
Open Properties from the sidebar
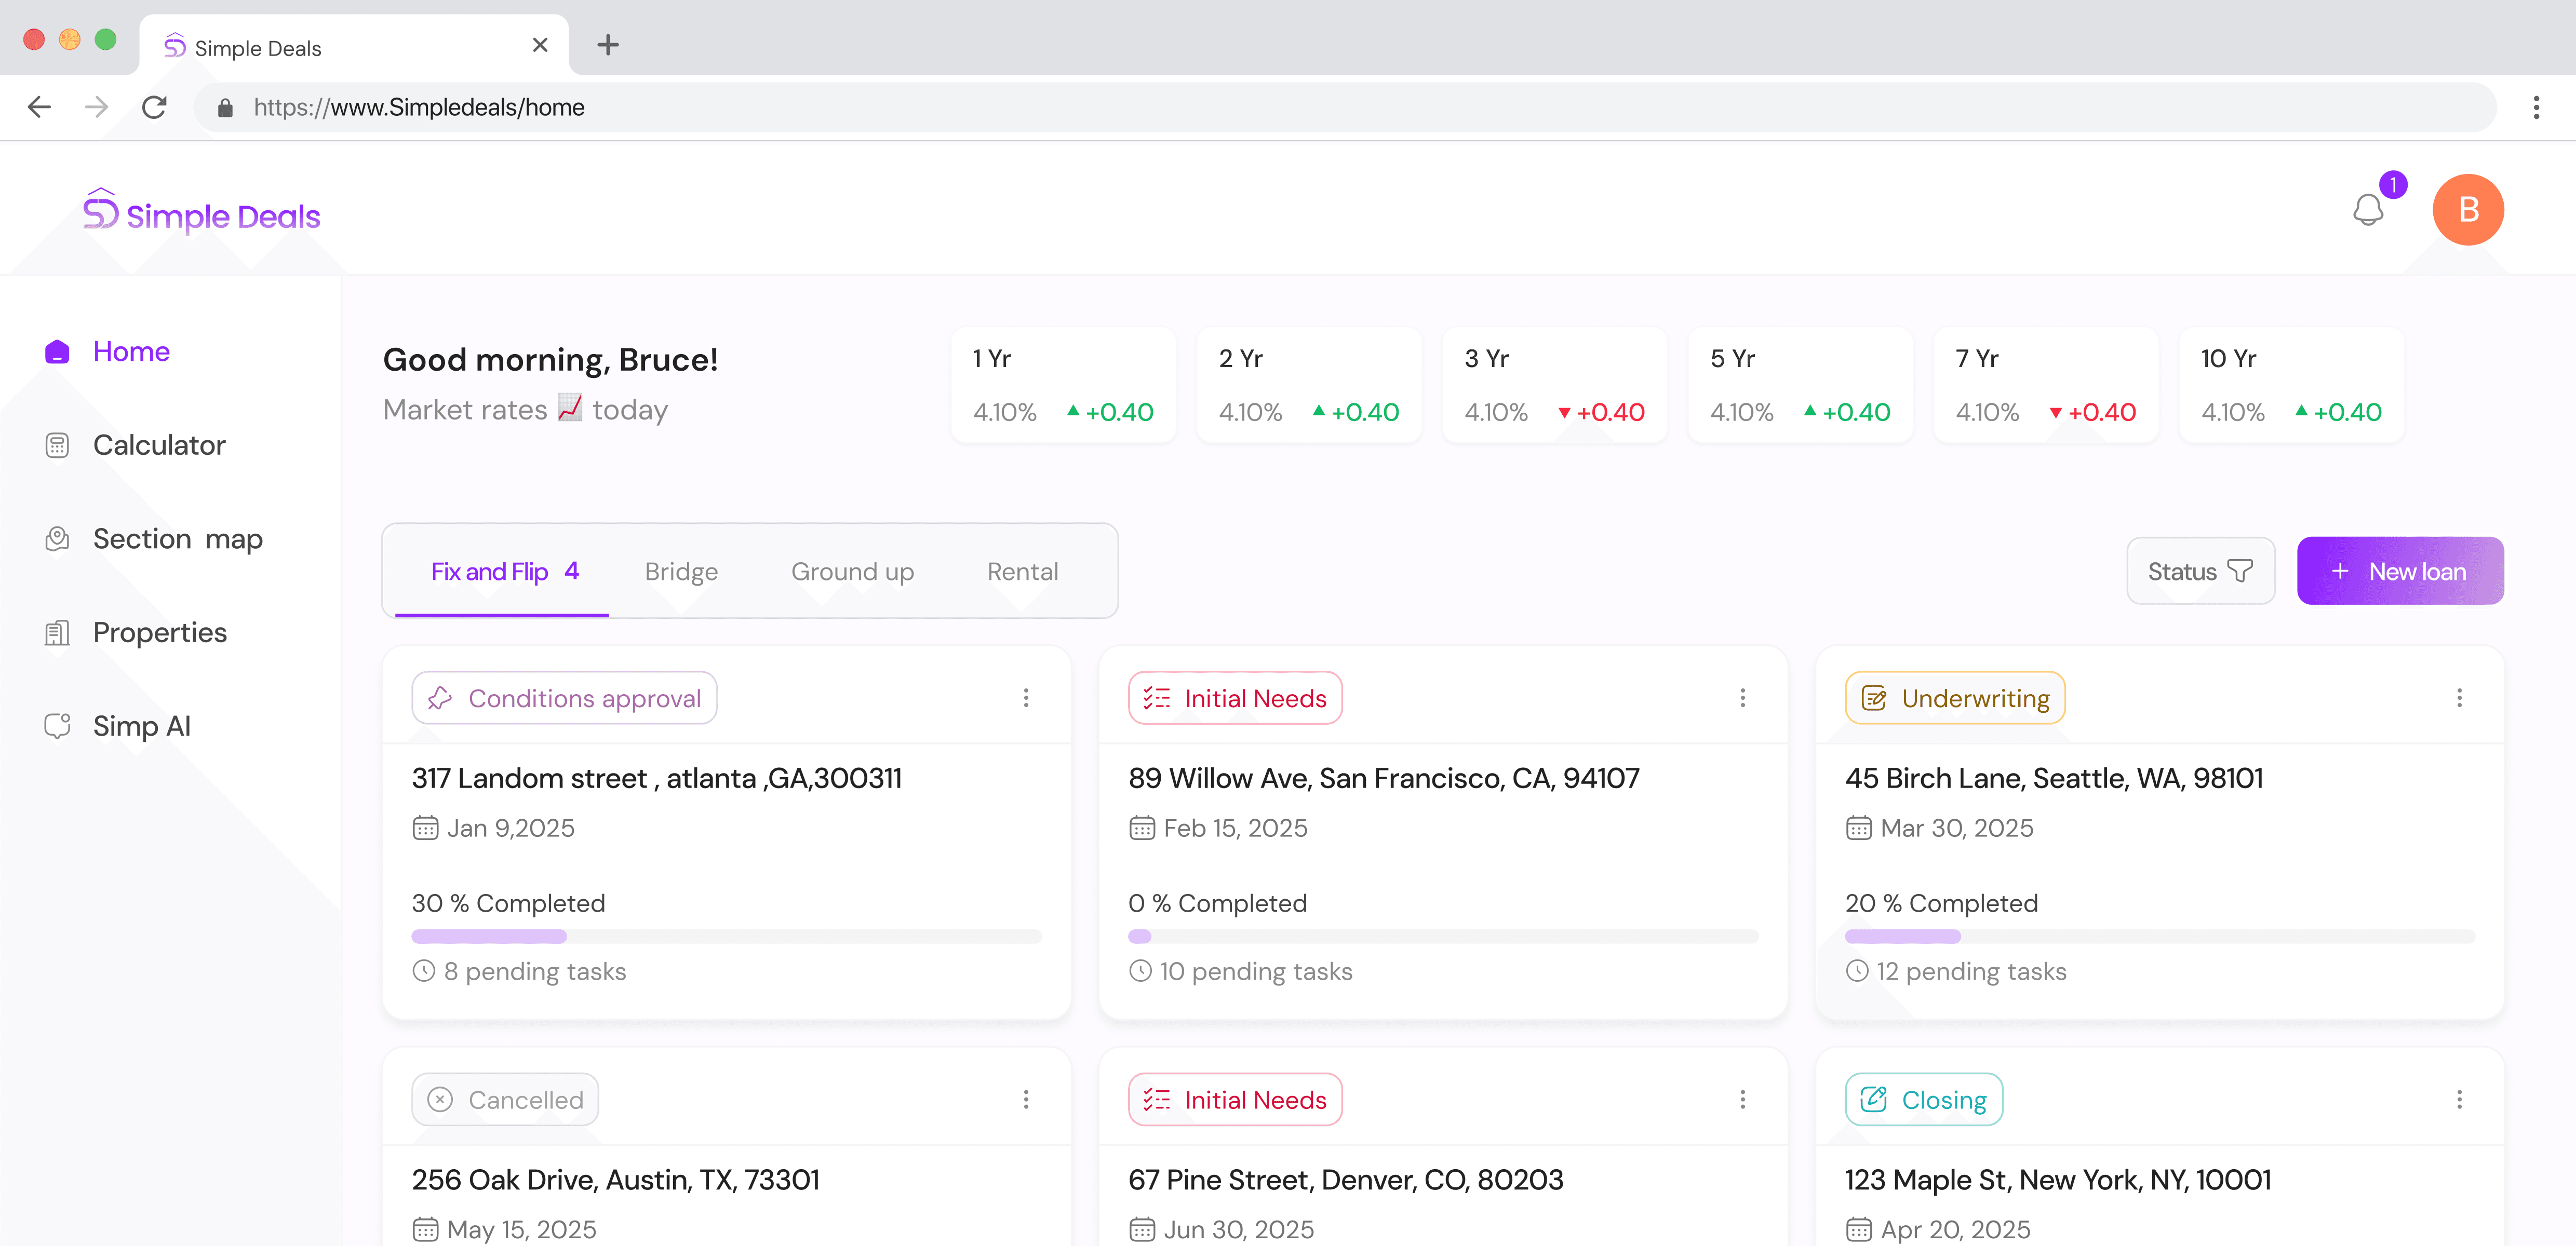[160, 633]
